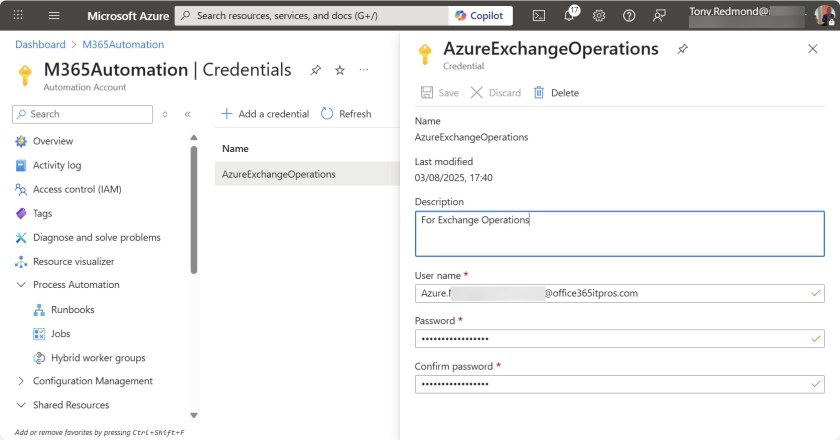Click the Save button
The height and width of the screenshot is (440, 840).
click(x=439, y=93)
